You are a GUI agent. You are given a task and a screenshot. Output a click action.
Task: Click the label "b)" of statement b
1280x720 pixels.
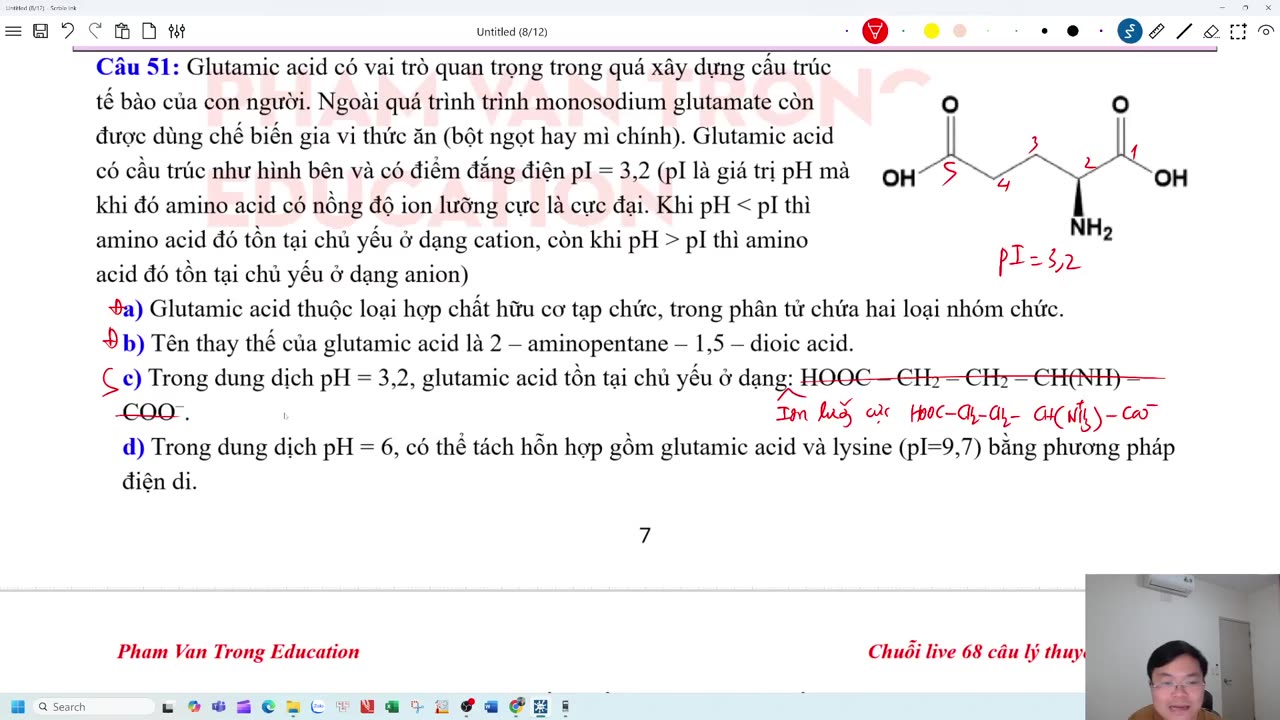coord(134,343)
